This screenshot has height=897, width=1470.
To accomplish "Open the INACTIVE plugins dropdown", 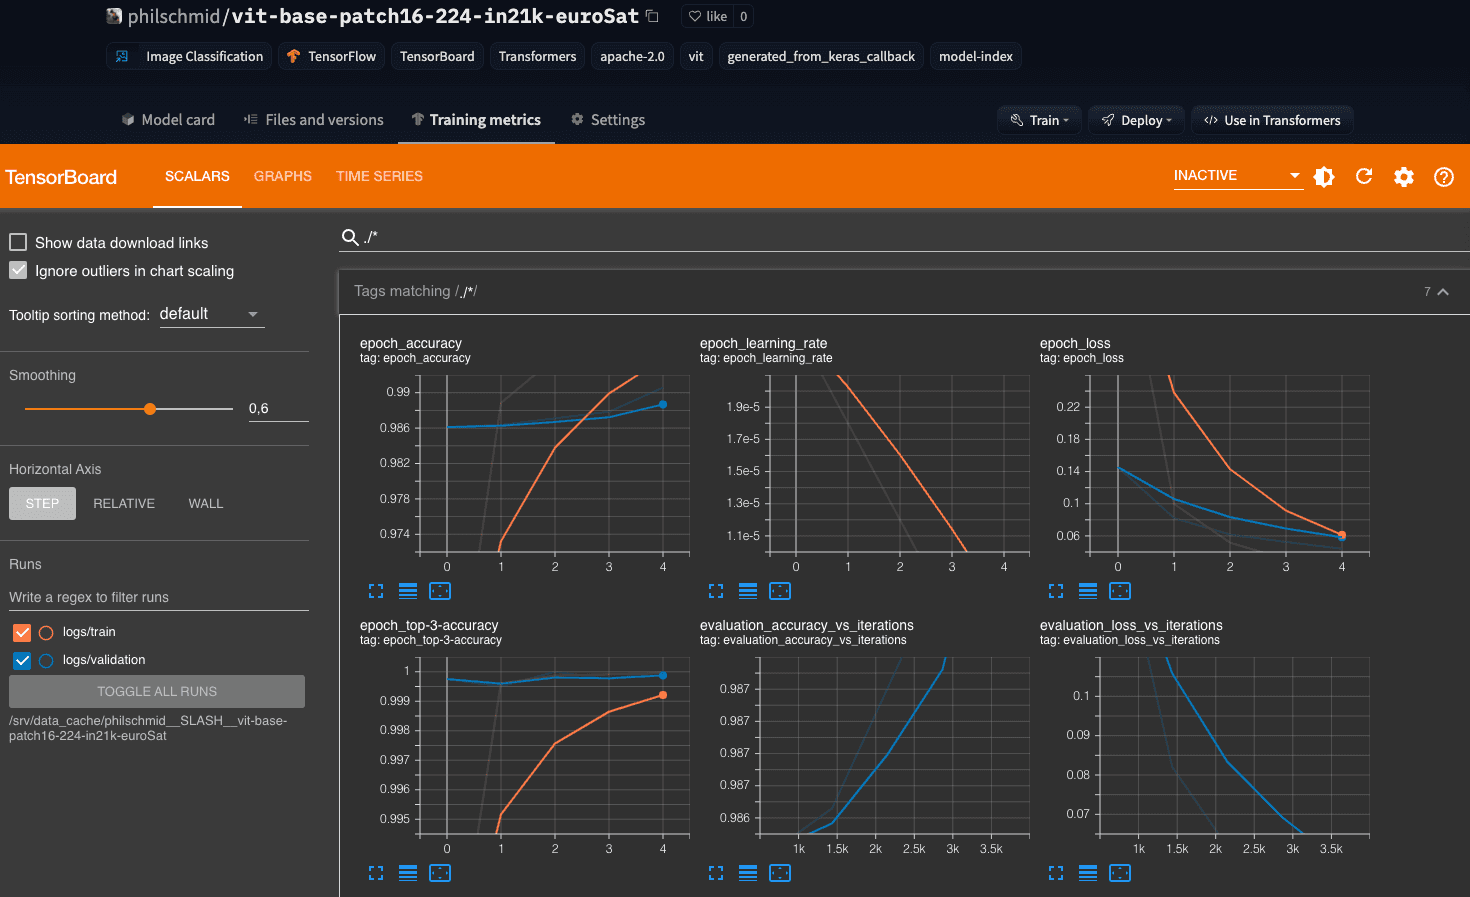I will (x=1238, y=176).
